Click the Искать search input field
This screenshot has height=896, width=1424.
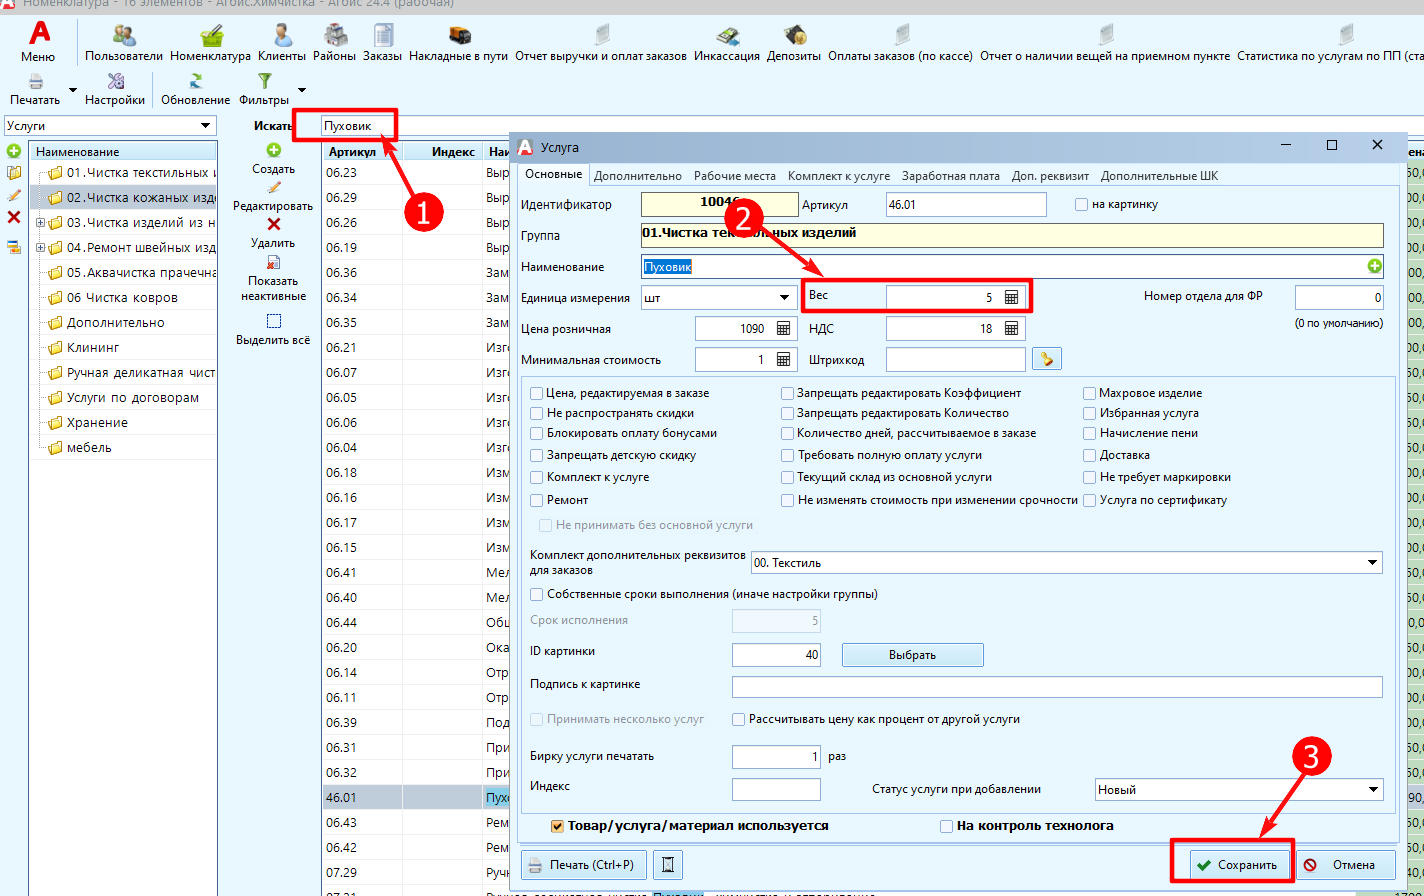coord(358,126)
